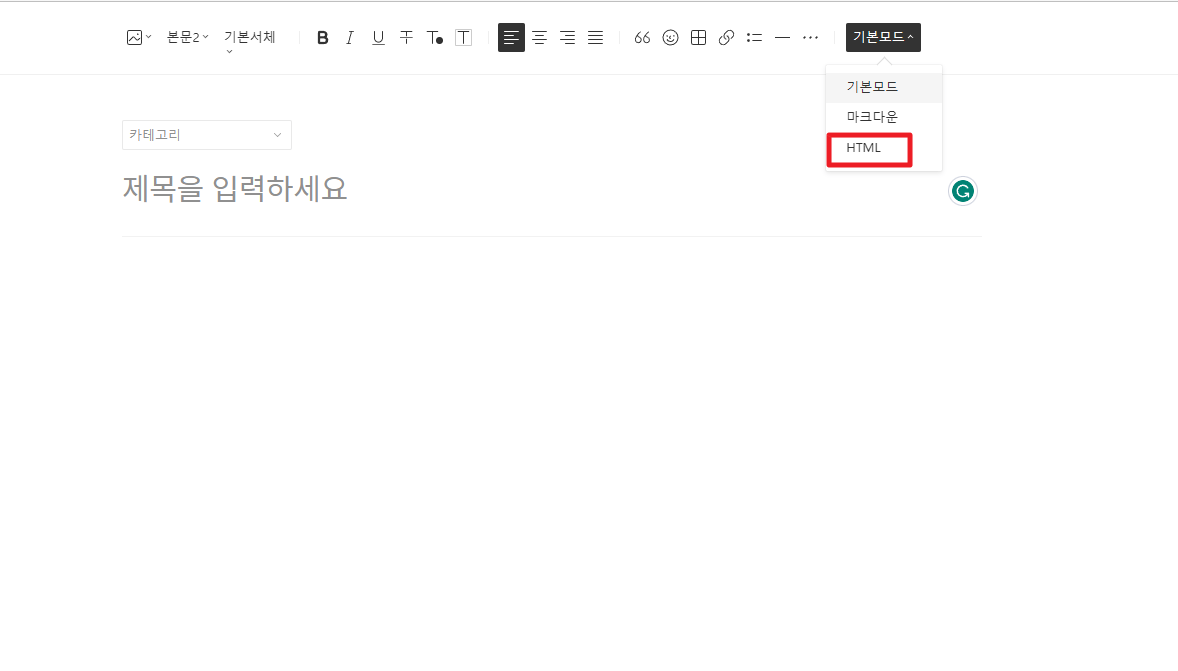
Task: Open the 카테고리 category selector
Action: click(206, 135)
